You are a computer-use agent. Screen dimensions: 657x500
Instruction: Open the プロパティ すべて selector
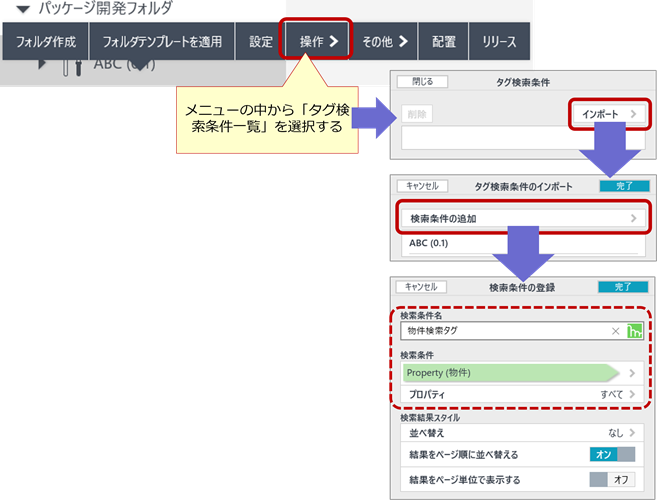[522, 394]
